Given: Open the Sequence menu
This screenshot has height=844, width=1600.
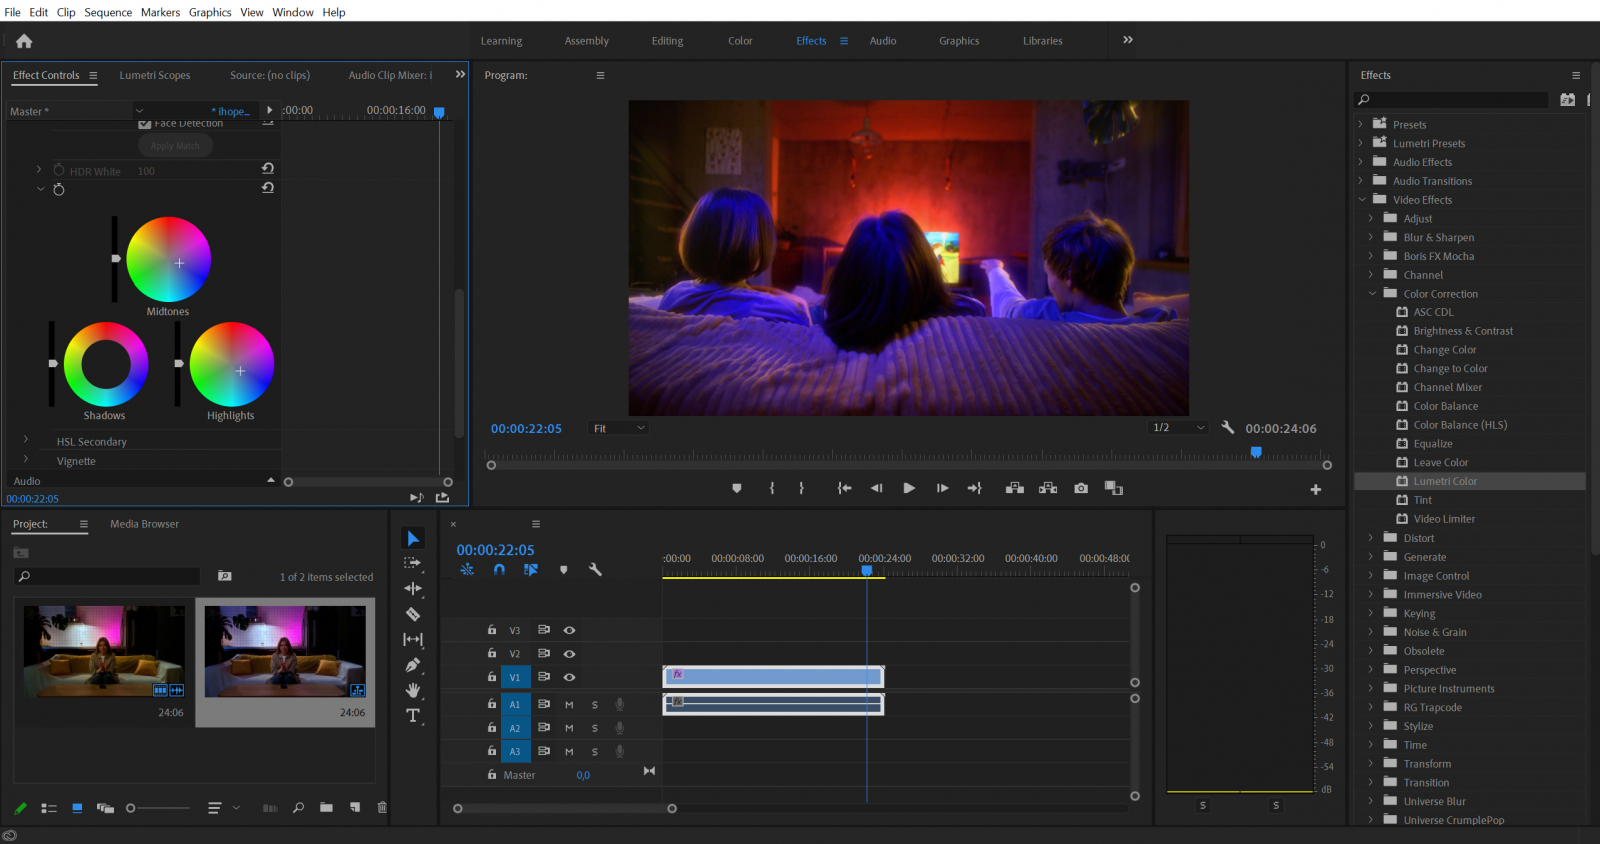Looking at the screenshot, I should pyautogui.click(x=108, y=12).
